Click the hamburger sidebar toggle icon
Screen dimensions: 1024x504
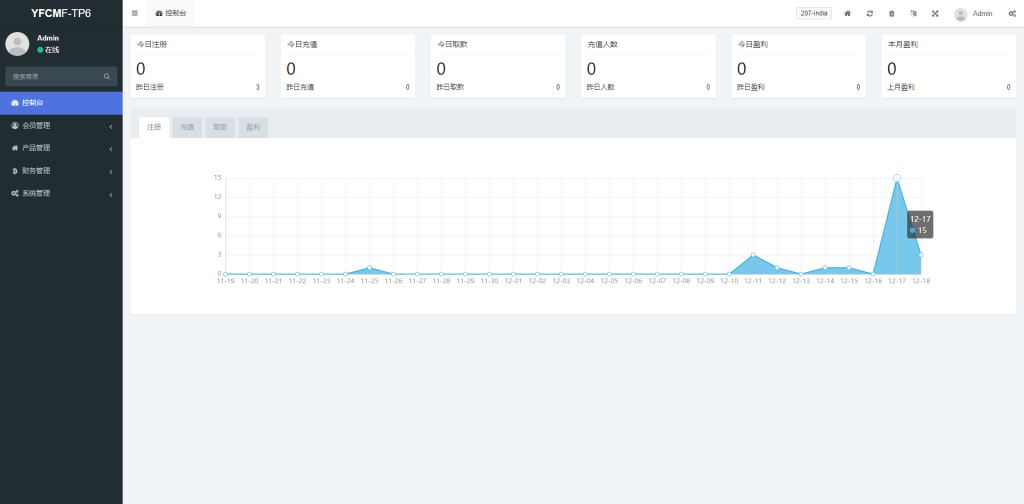tap(135, 13)
